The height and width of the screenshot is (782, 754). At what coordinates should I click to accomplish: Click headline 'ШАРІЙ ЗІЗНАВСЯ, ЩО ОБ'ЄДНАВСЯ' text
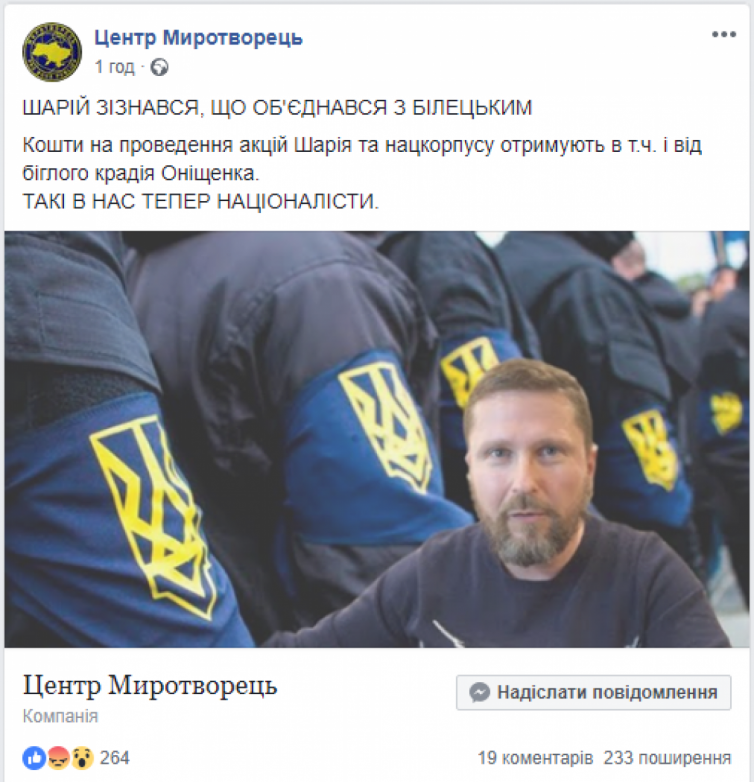pos(204,107)
